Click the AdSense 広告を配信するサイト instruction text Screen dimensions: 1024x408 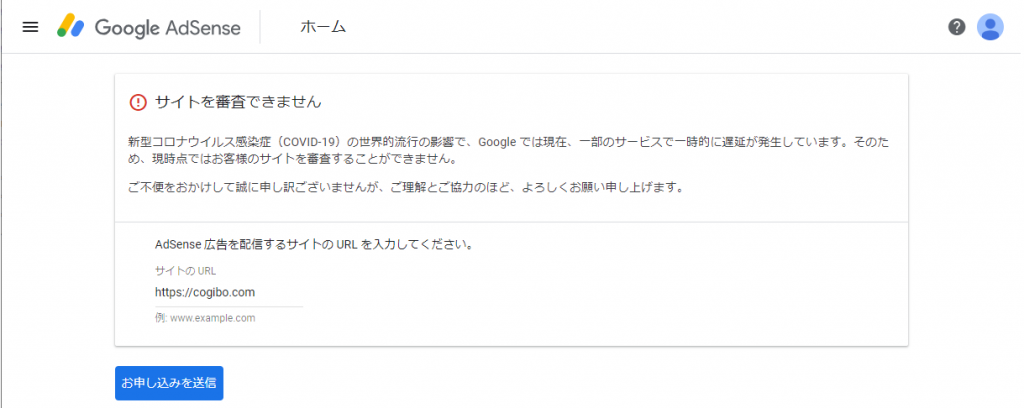314,245
